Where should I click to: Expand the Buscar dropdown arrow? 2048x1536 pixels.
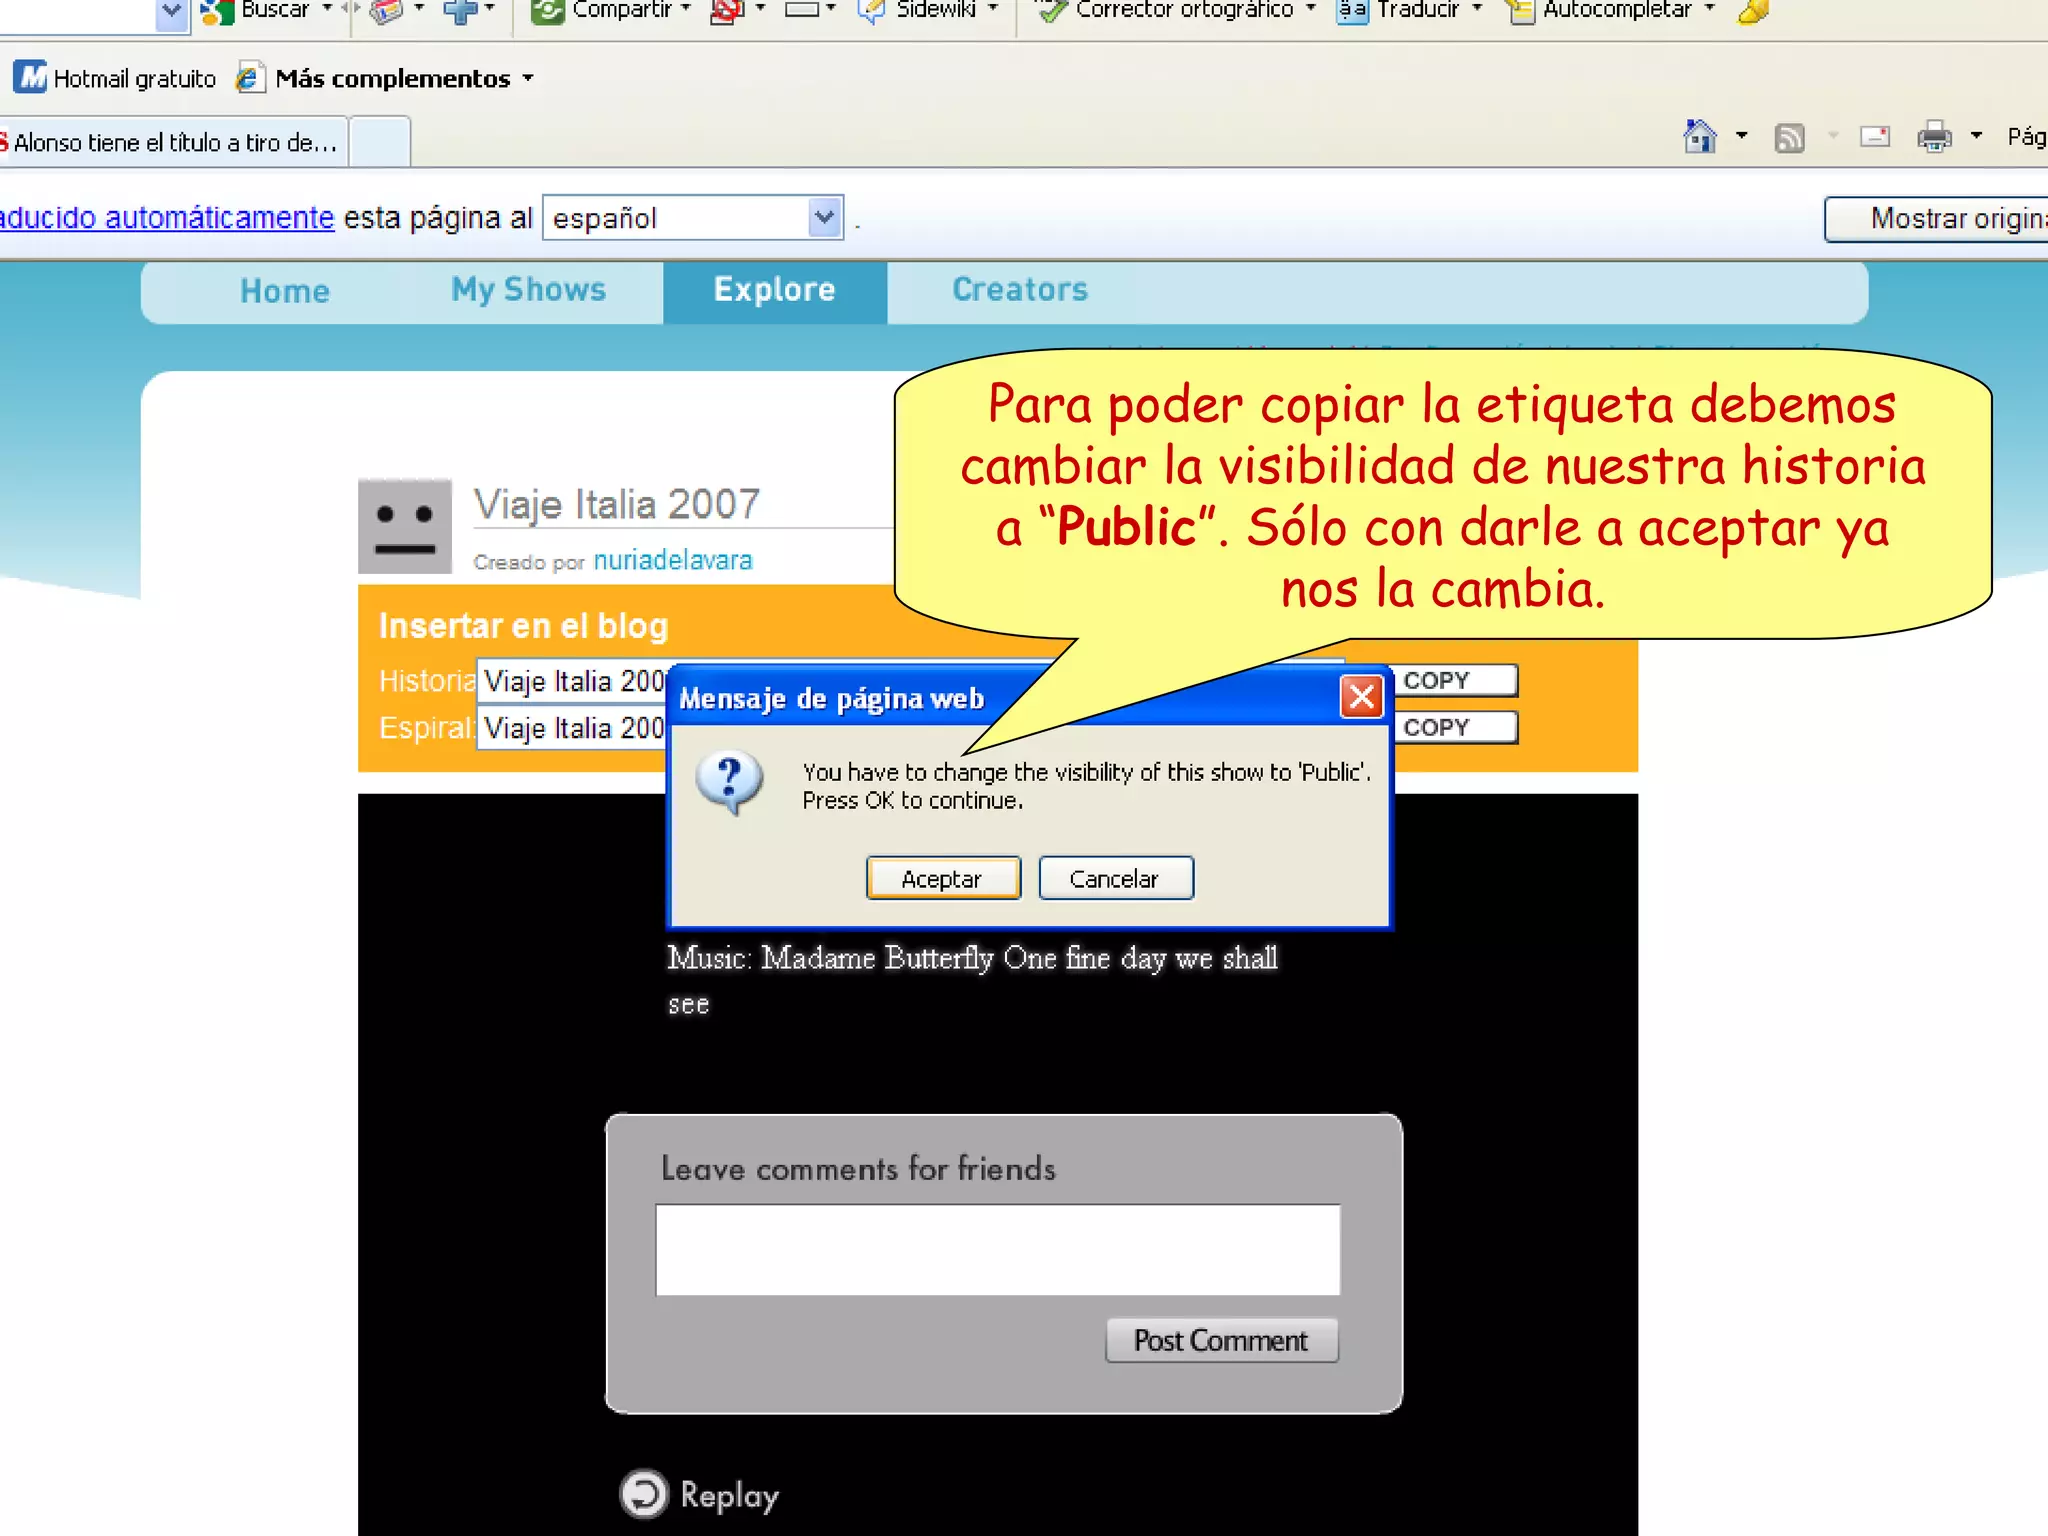(327, 8)
